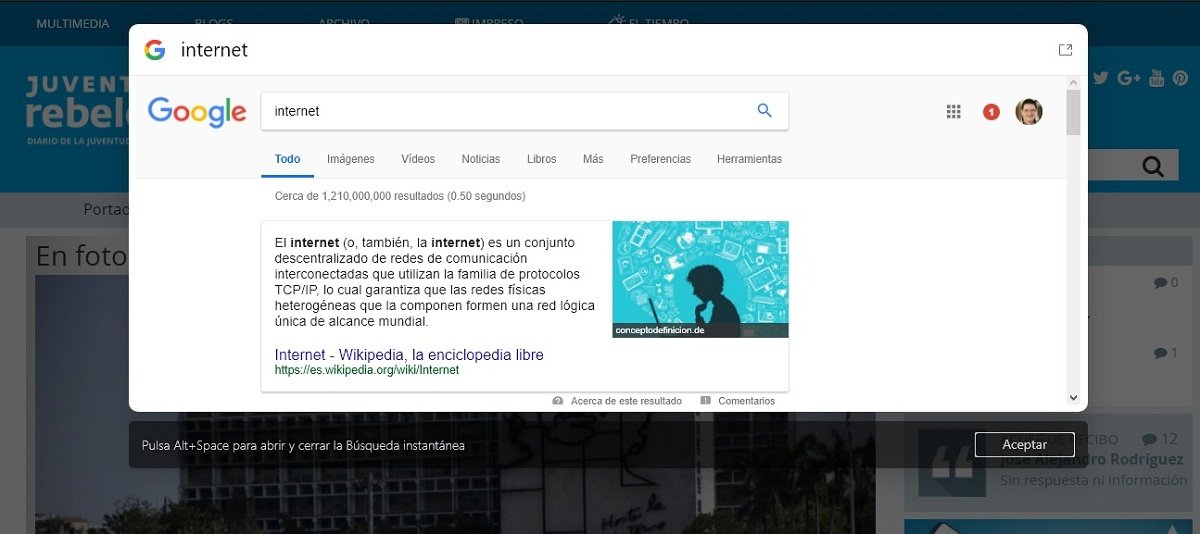Open Juventud Rebelde Pinterest icon
Viewport: 1200px width, 534px height.
[1182, 77]
